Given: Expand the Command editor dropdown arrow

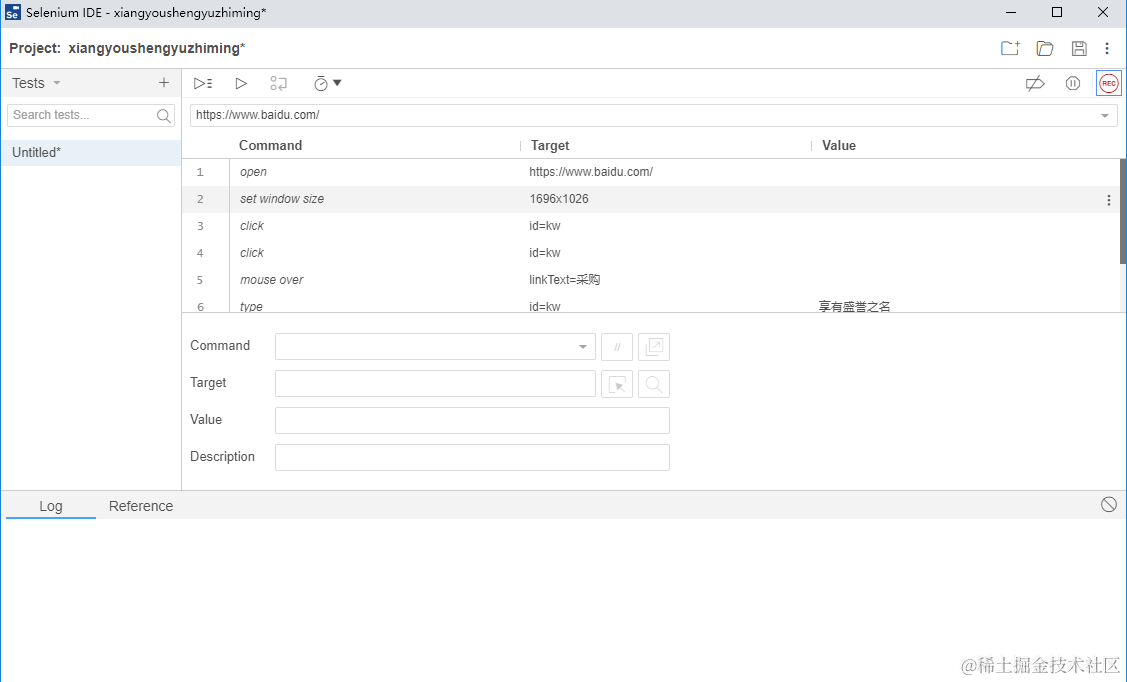Looking at the screenshot, I should click(x=583, y=347).
